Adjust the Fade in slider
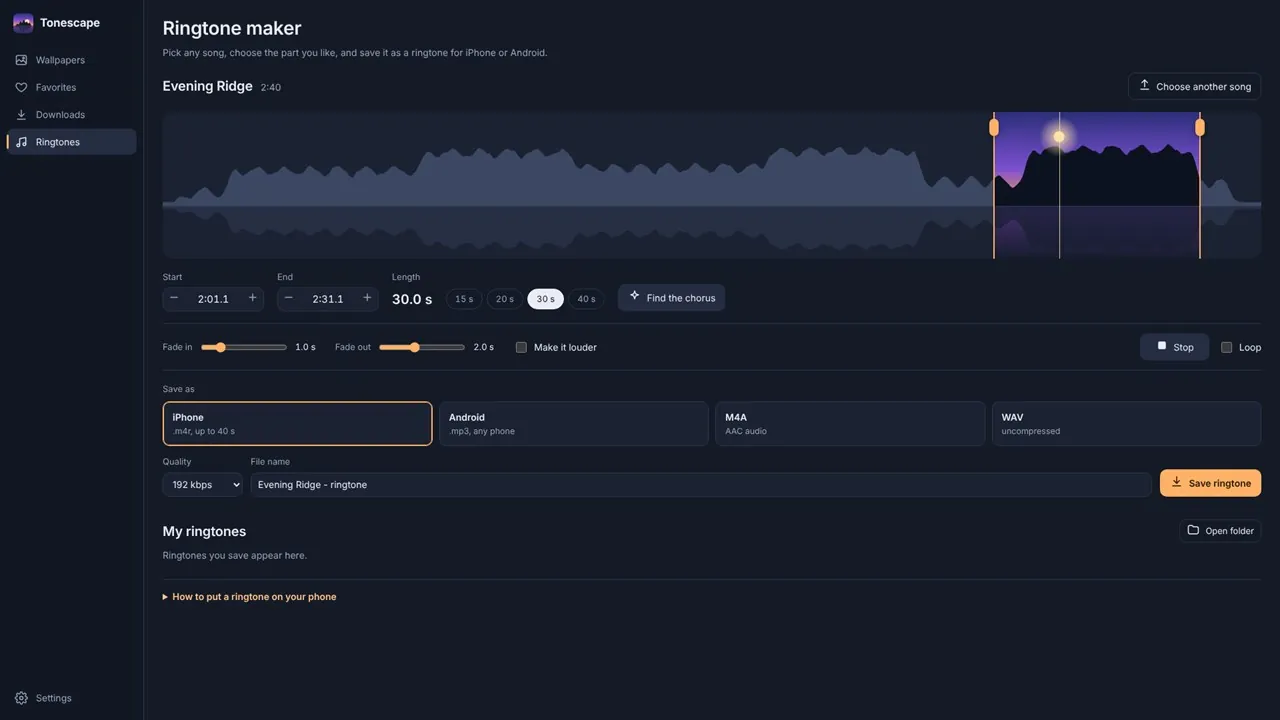This screenshot has height=720, width=1280. (x=244, y=347)
